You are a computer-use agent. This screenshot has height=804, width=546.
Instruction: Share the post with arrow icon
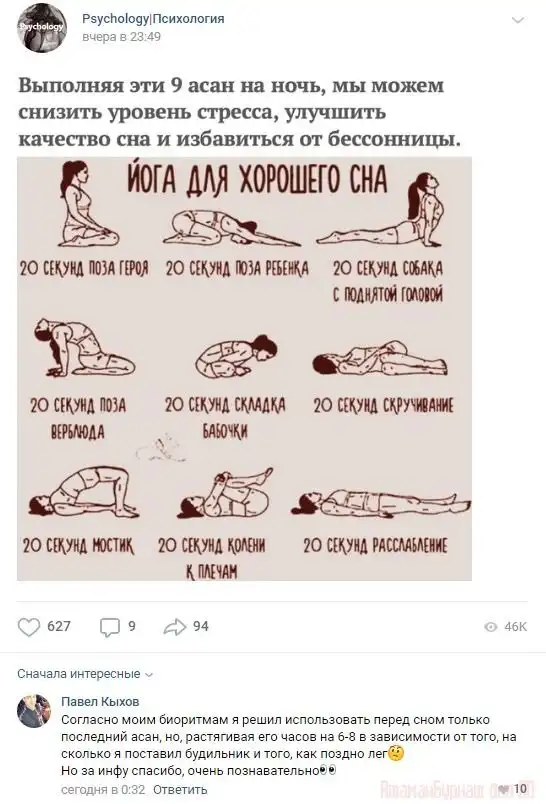(x=174, y=626)
